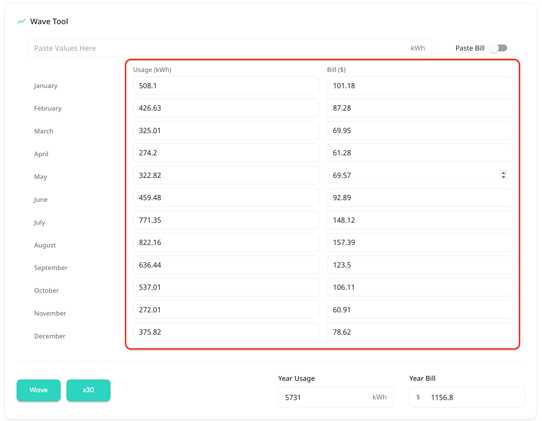Select September usage field 636.44
Screen dimensions: 542x421
[x=226, y=265]
